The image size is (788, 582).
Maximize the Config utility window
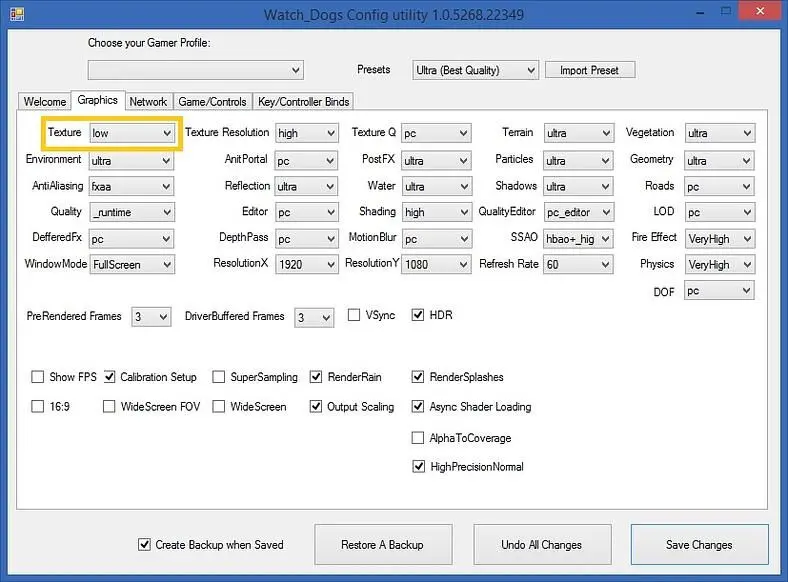[x=726, y=11]
